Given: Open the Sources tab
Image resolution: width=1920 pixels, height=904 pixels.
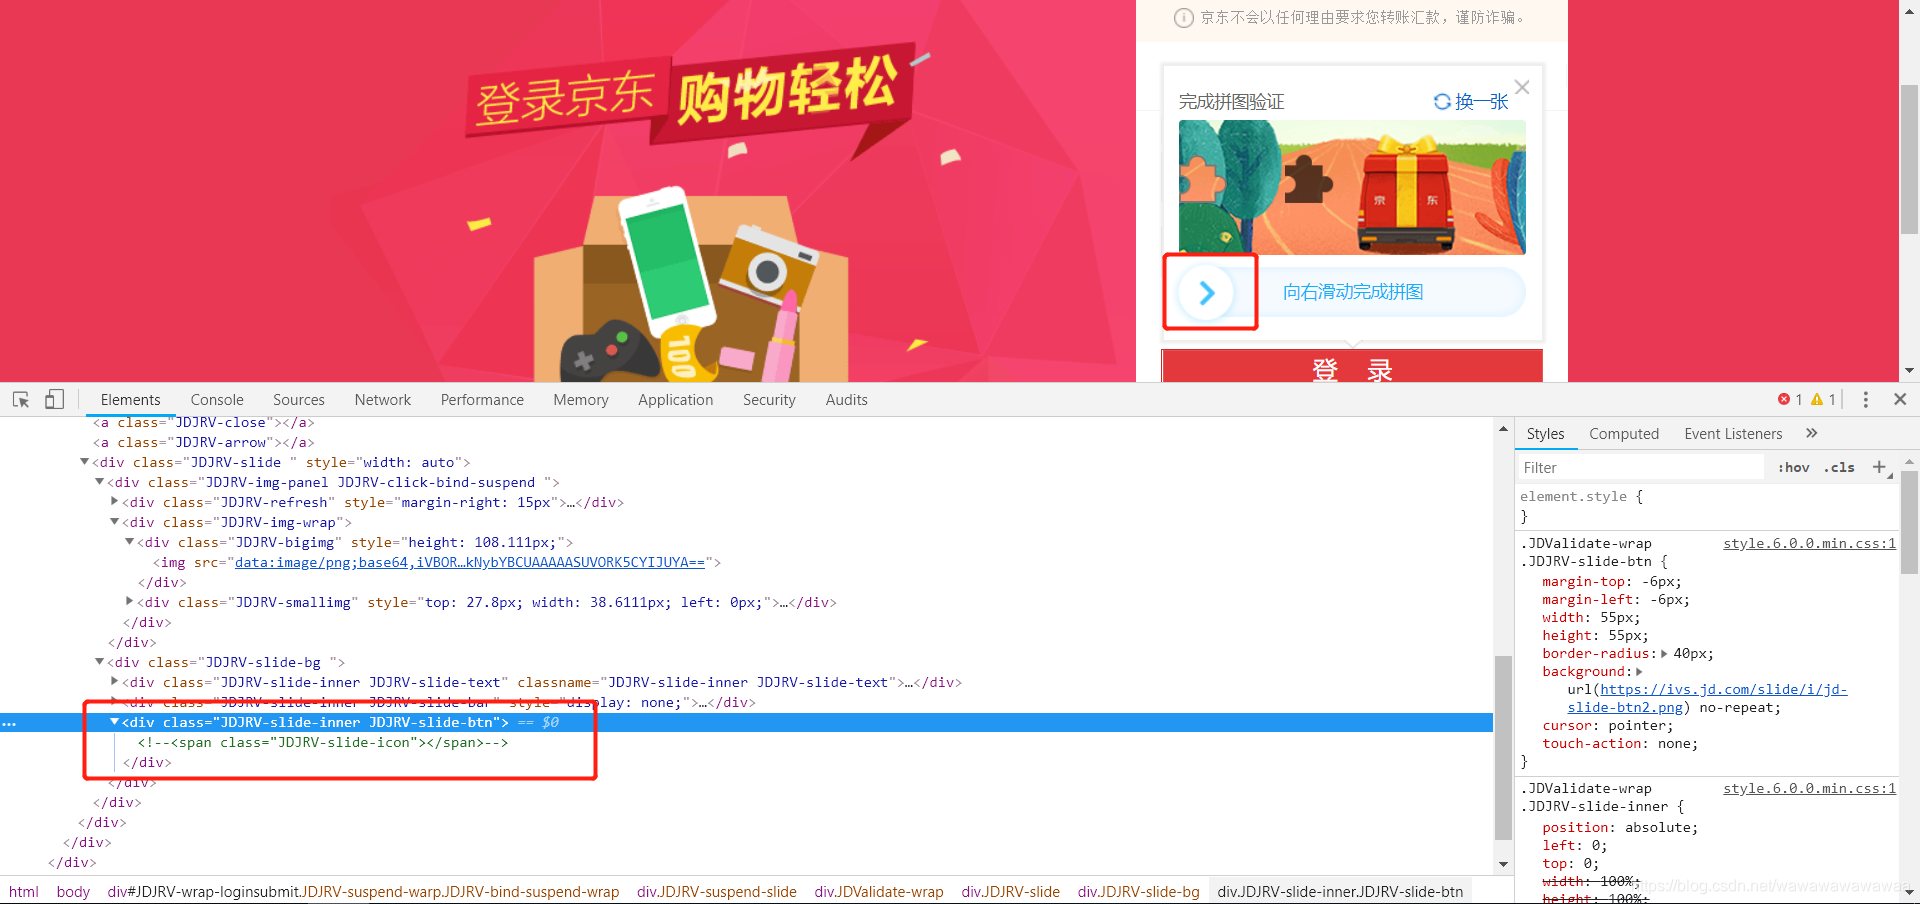Looking at the screenshot, I should pos(299,399).
